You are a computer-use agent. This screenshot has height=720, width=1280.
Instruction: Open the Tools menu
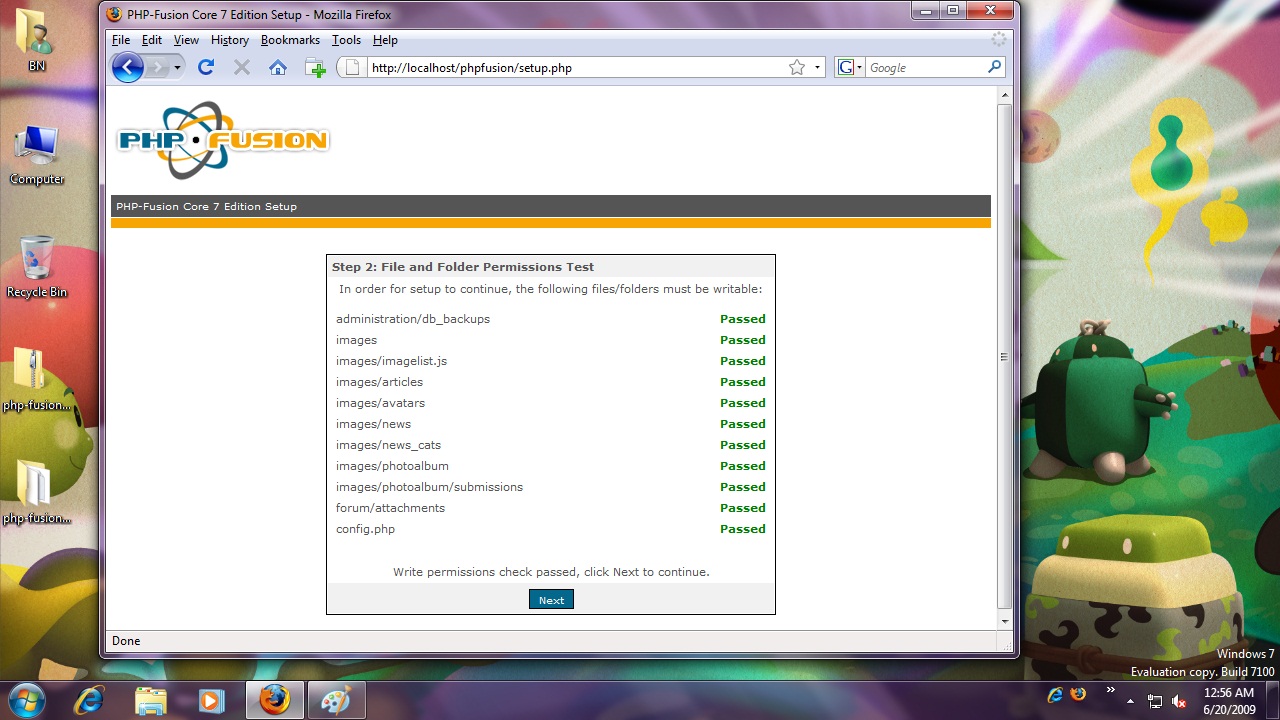pos(346,40)
